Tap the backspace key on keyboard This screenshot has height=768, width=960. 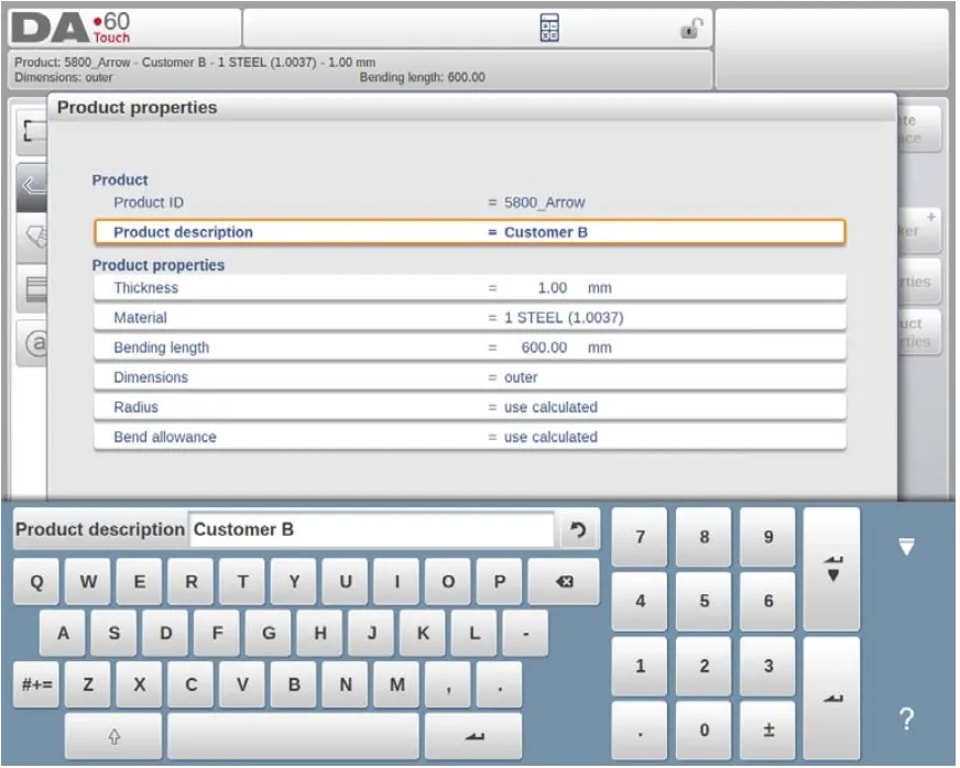564,582
